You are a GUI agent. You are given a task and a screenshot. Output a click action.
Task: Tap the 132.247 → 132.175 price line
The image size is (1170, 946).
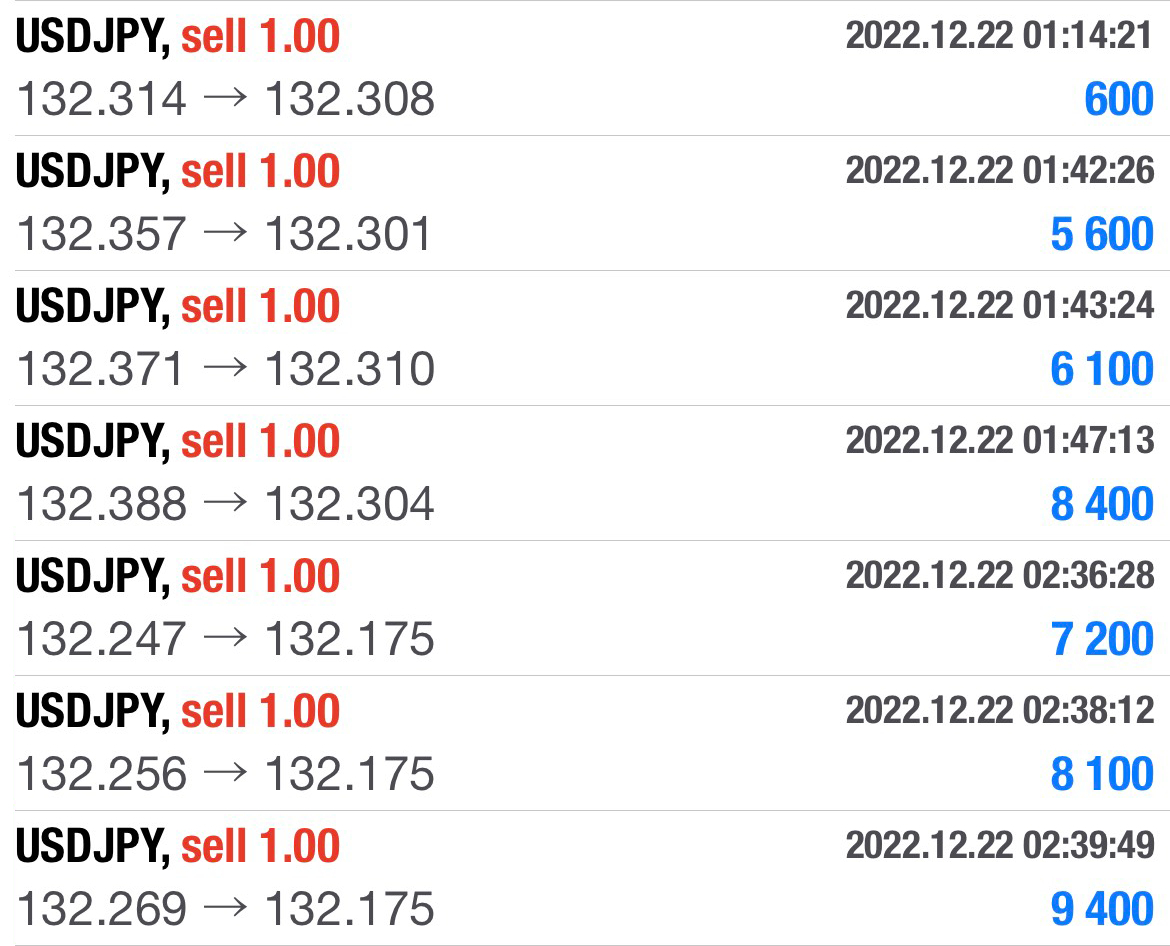pos(225,639)
